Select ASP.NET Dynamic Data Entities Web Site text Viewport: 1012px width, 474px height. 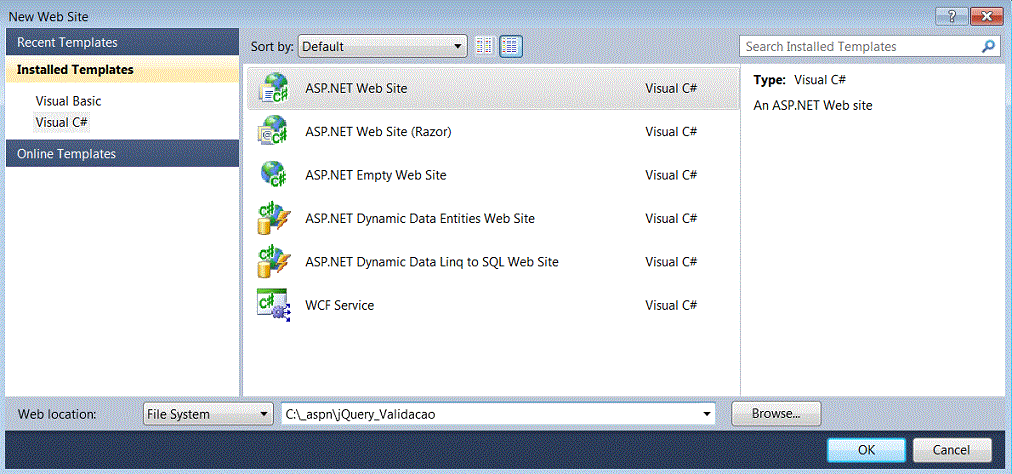tap(420, 218)
